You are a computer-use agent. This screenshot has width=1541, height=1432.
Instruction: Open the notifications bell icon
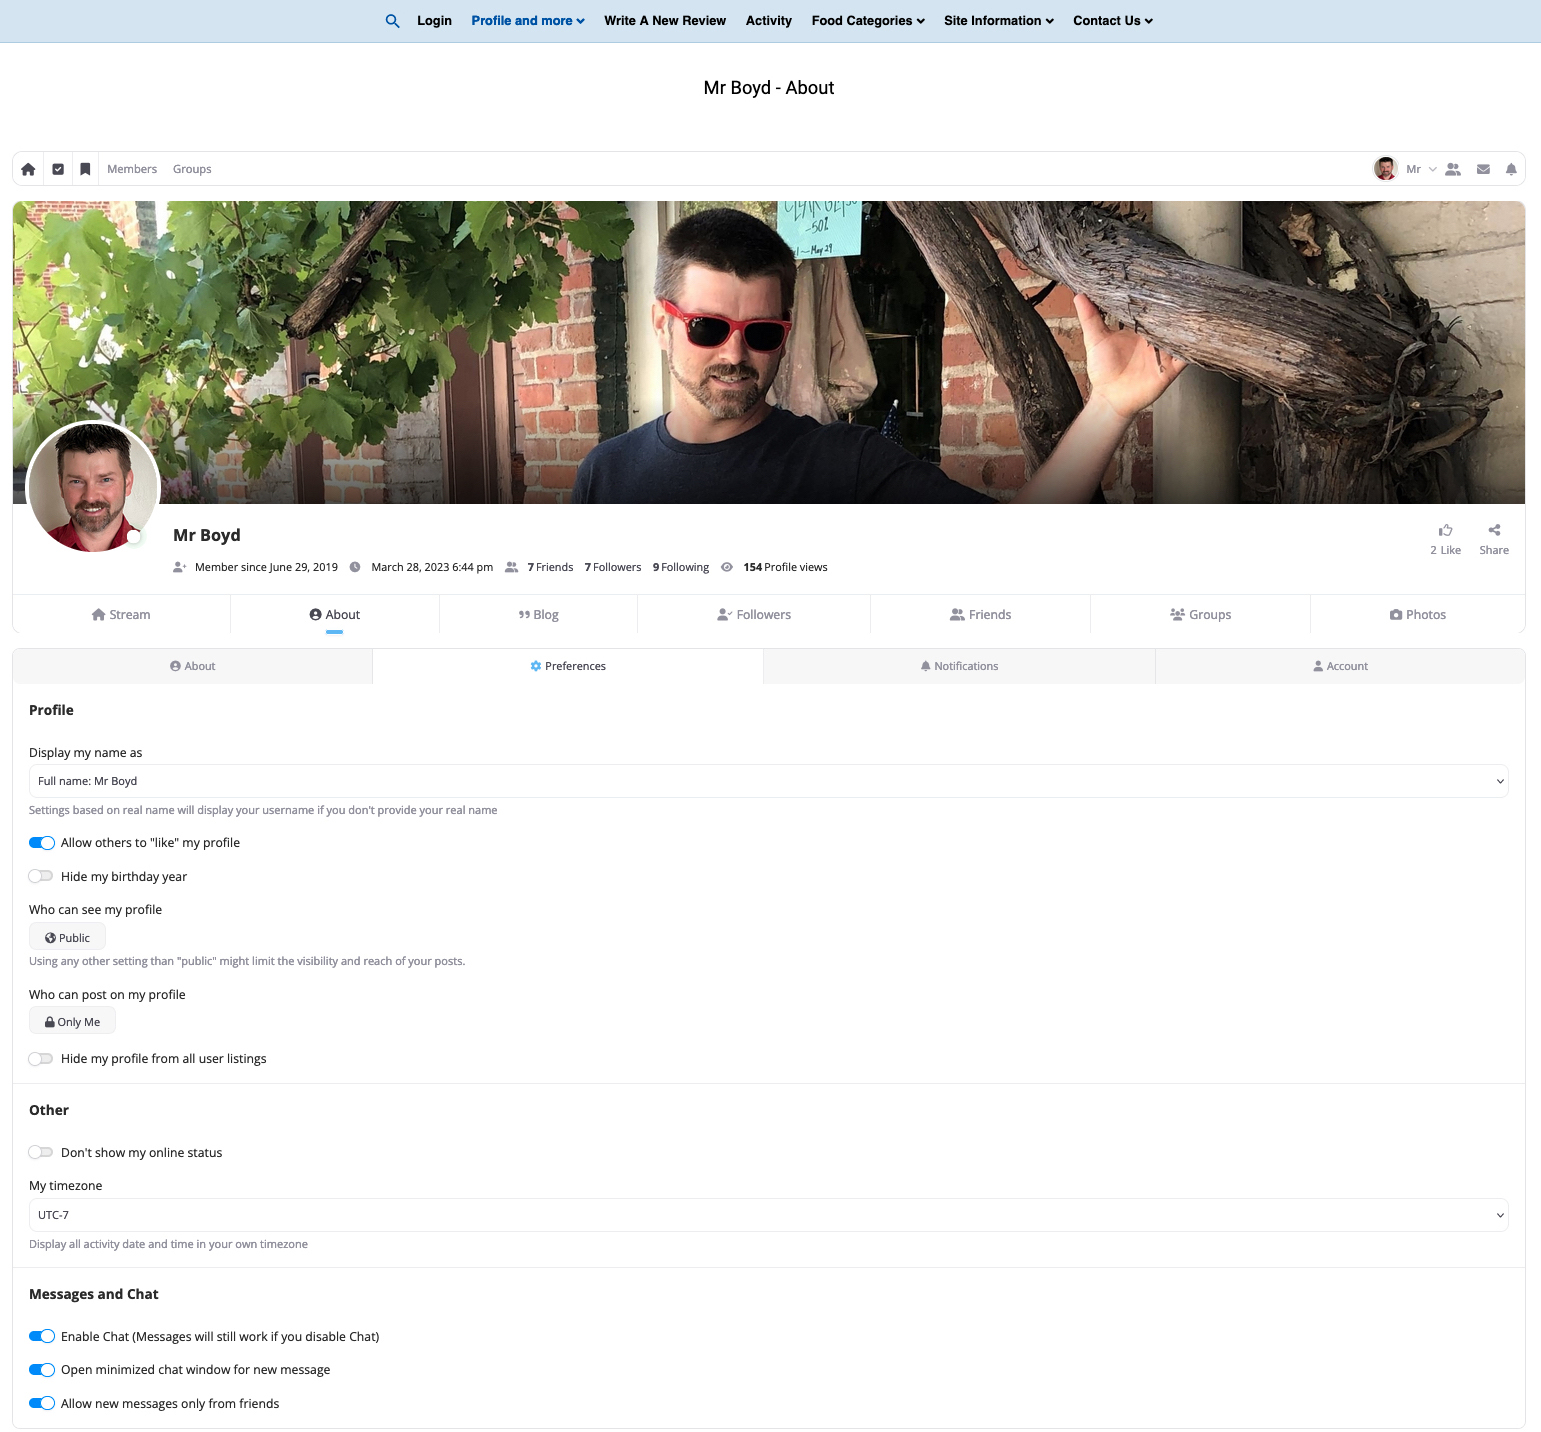[1510, 169]
